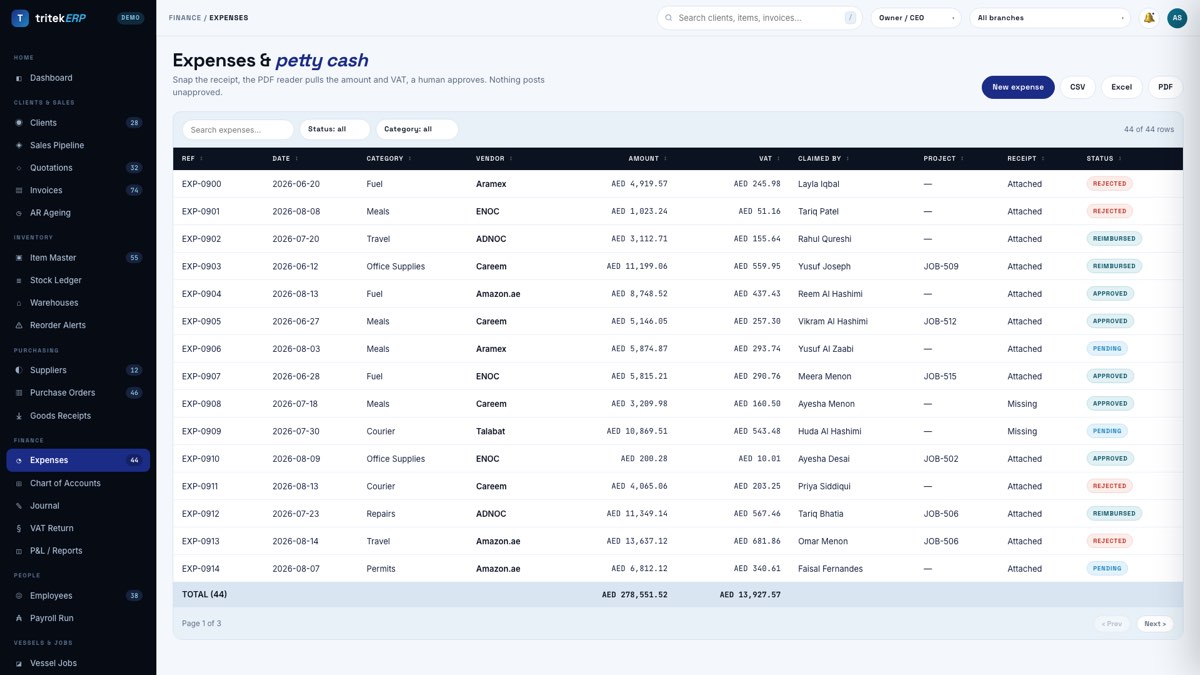Sort by the REF column header

click(192, 159)
